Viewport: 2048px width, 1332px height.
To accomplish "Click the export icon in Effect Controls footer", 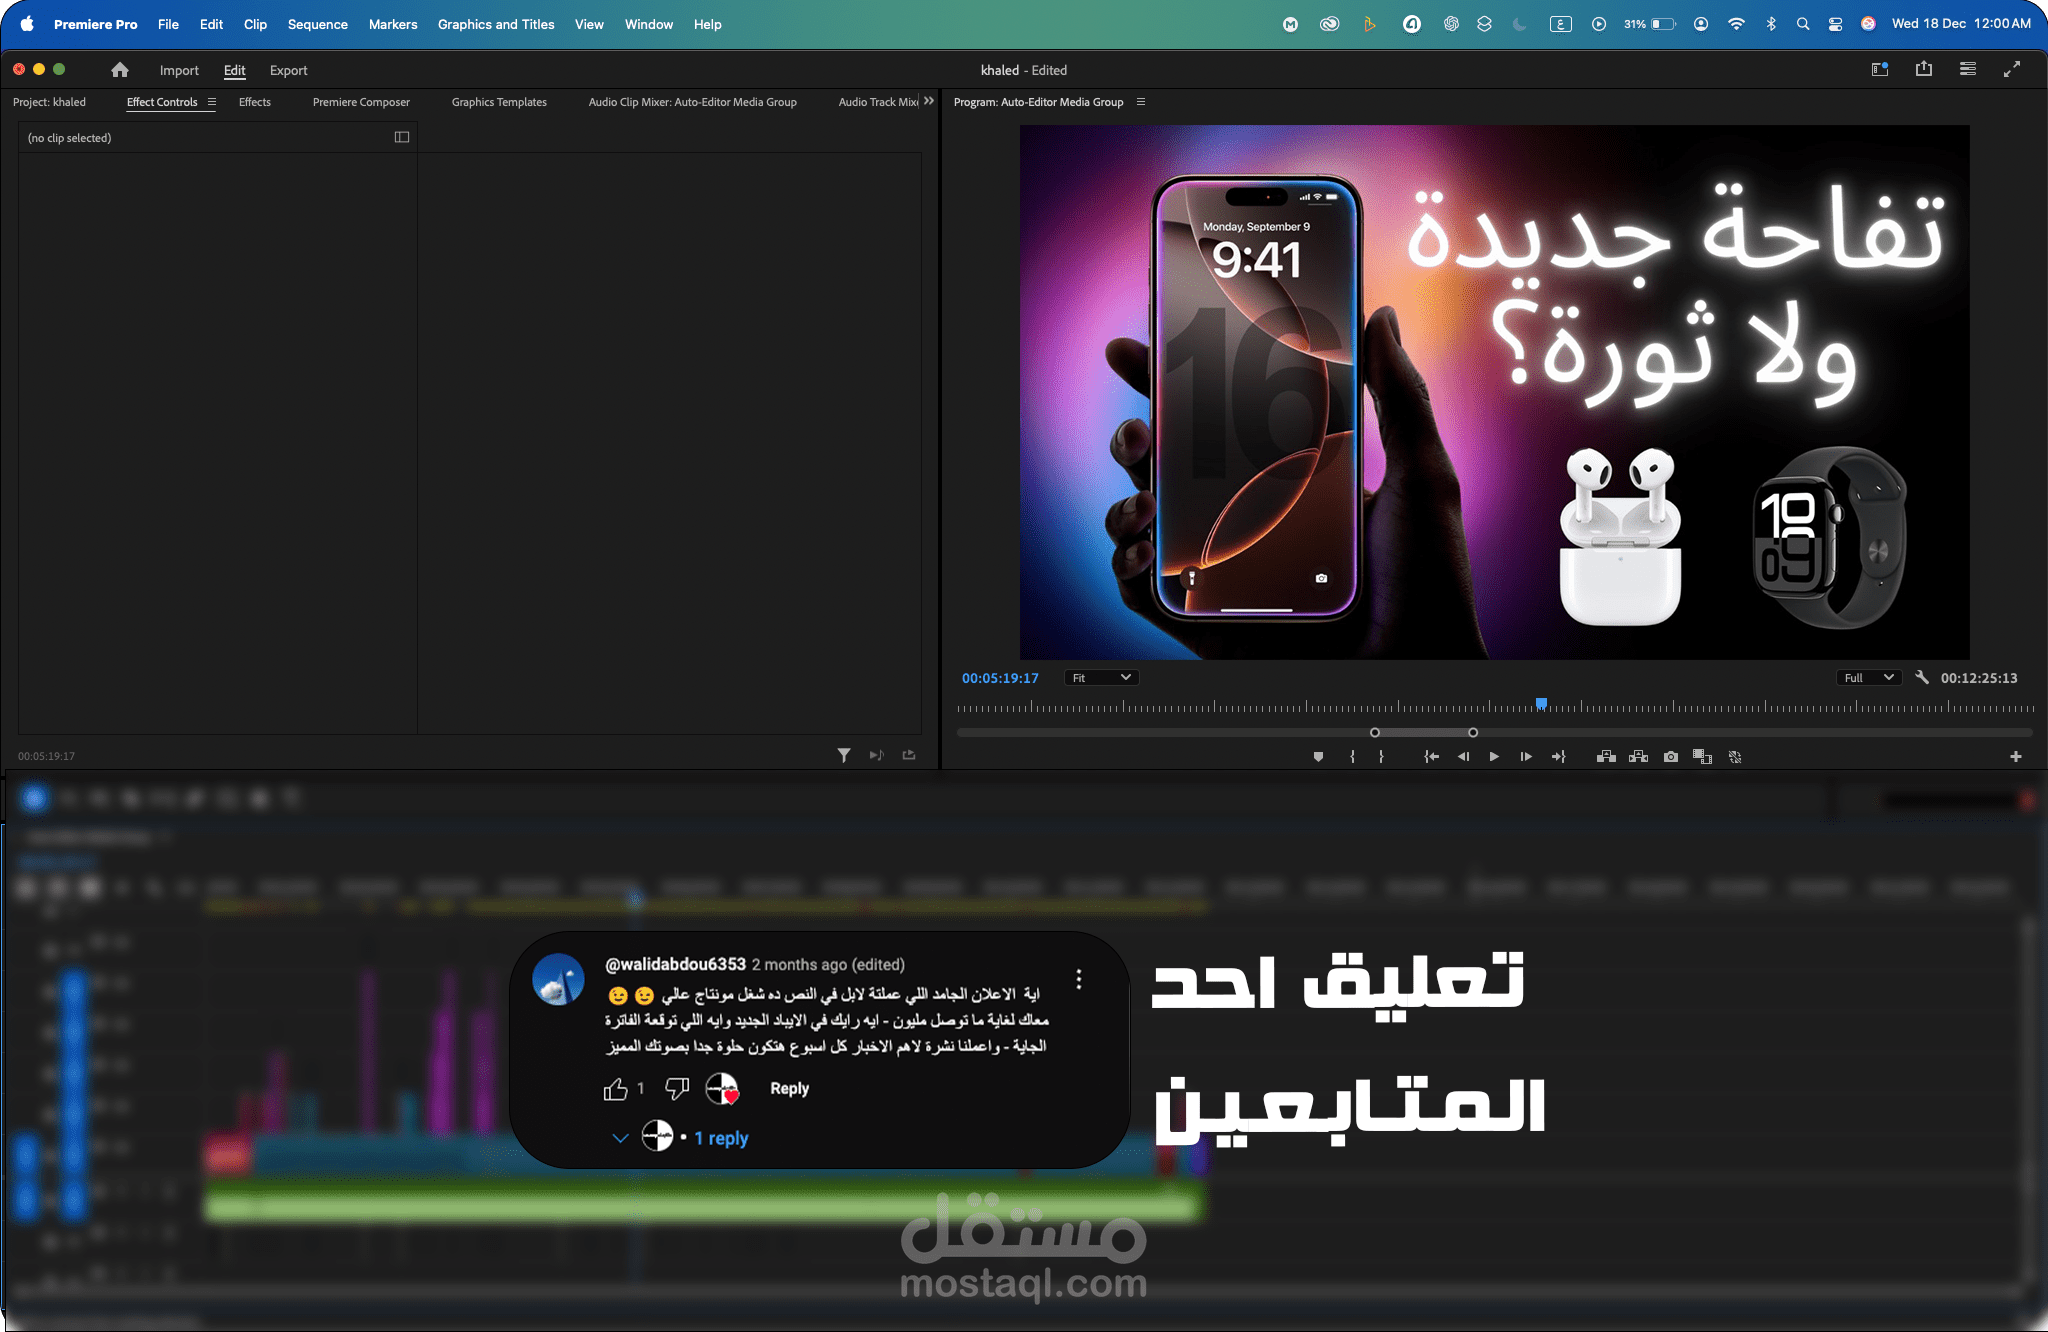I will (x=909, y=755).
